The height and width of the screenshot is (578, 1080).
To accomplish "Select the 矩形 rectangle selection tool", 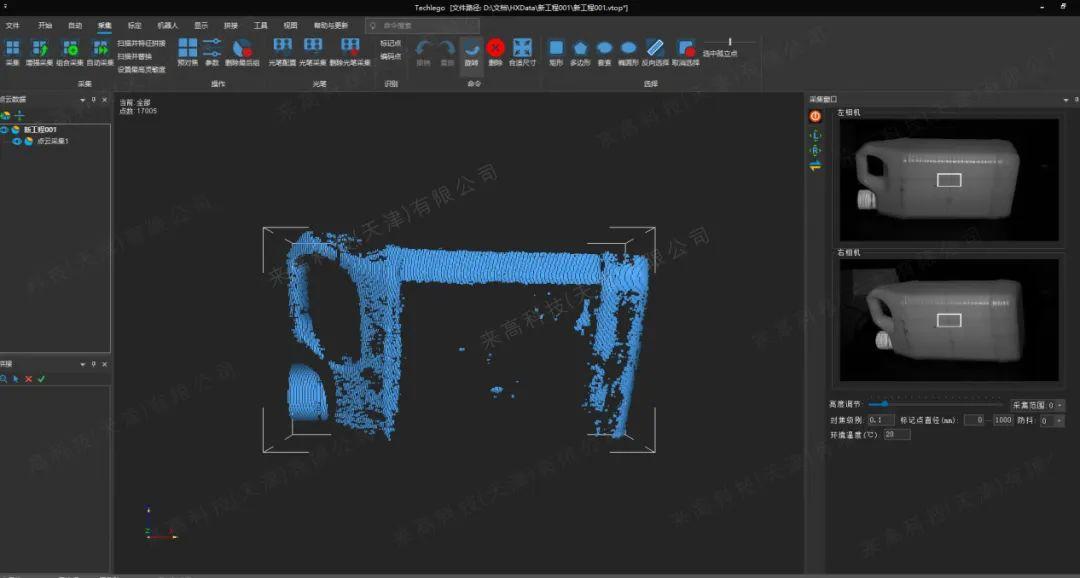I will (x=556, y=48).
